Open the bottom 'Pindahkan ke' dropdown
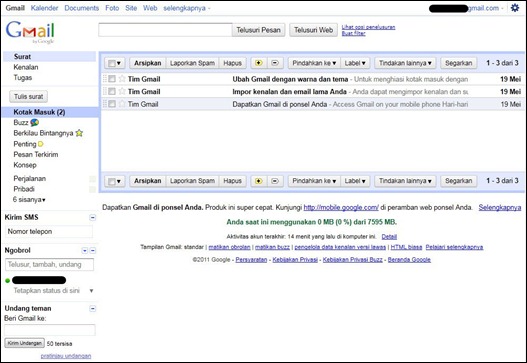527x363 pixels. [x=314, y=181]
